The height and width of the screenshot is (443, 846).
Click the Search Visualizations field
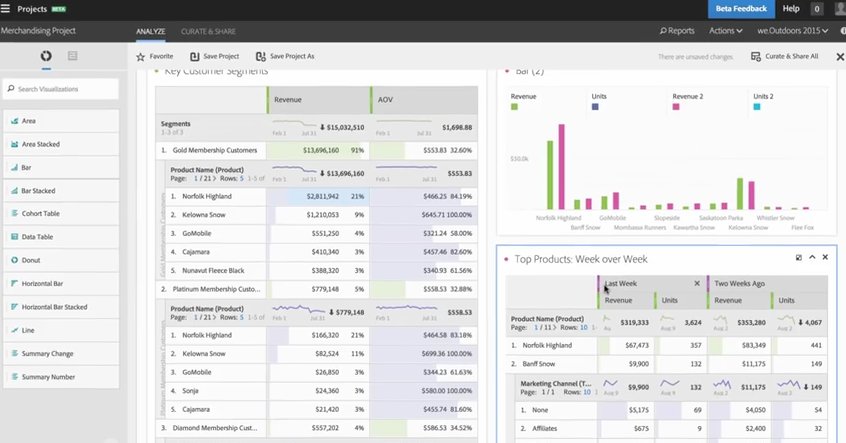(x=61, y=89)
